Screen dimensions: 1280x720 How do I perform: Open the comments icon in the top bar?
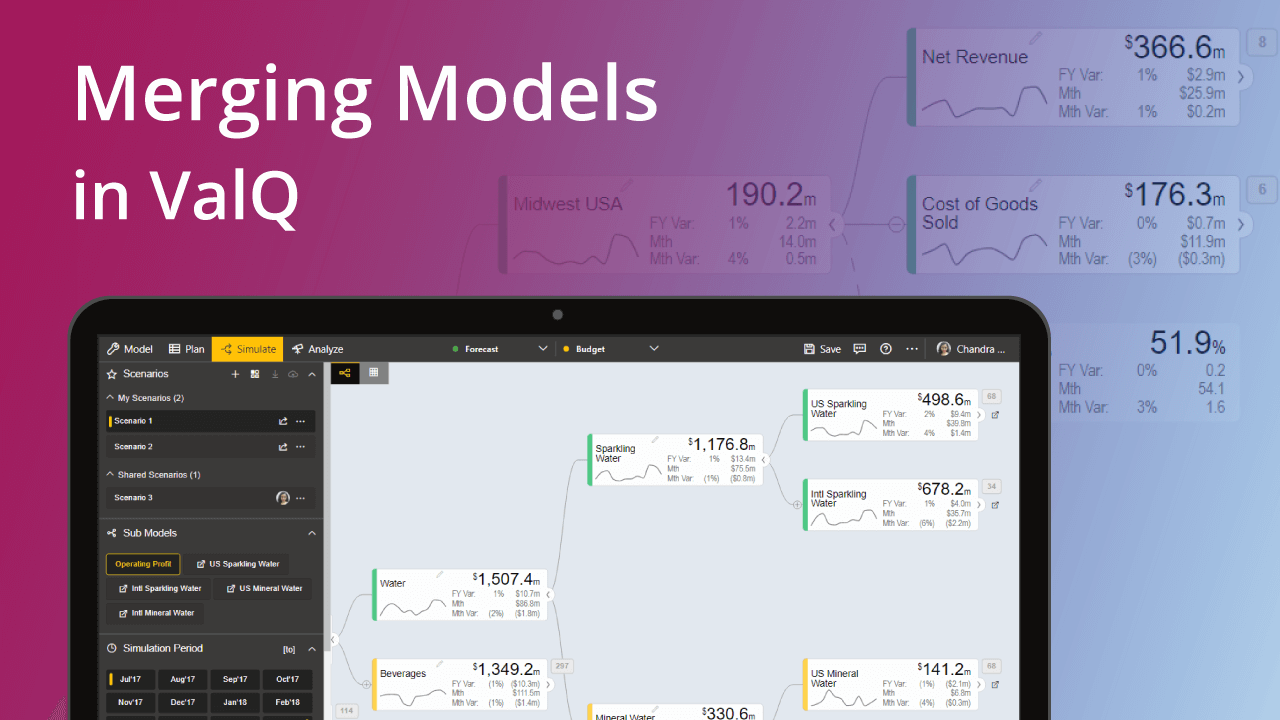[860, 349]
